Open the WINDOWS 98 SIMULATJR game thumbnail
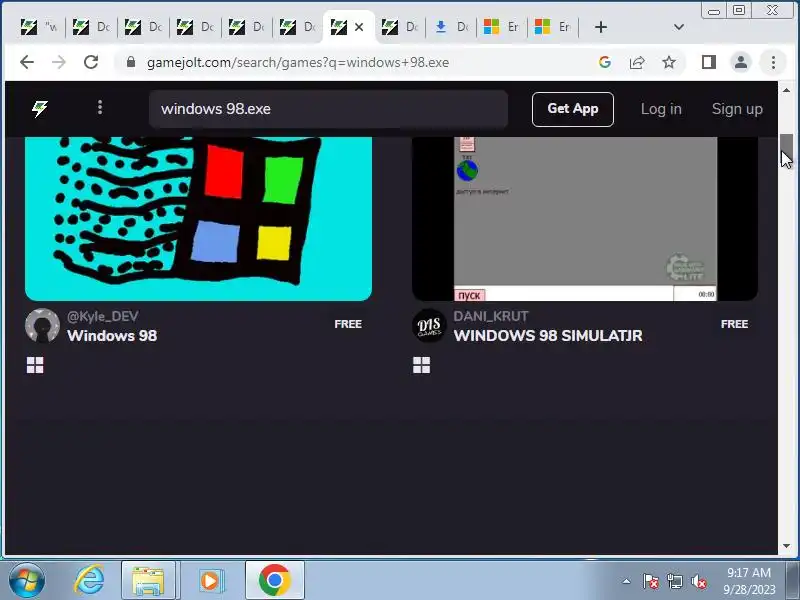Viewport: 800px width, 600px height. pyautogui.click(x=585, y=218)
